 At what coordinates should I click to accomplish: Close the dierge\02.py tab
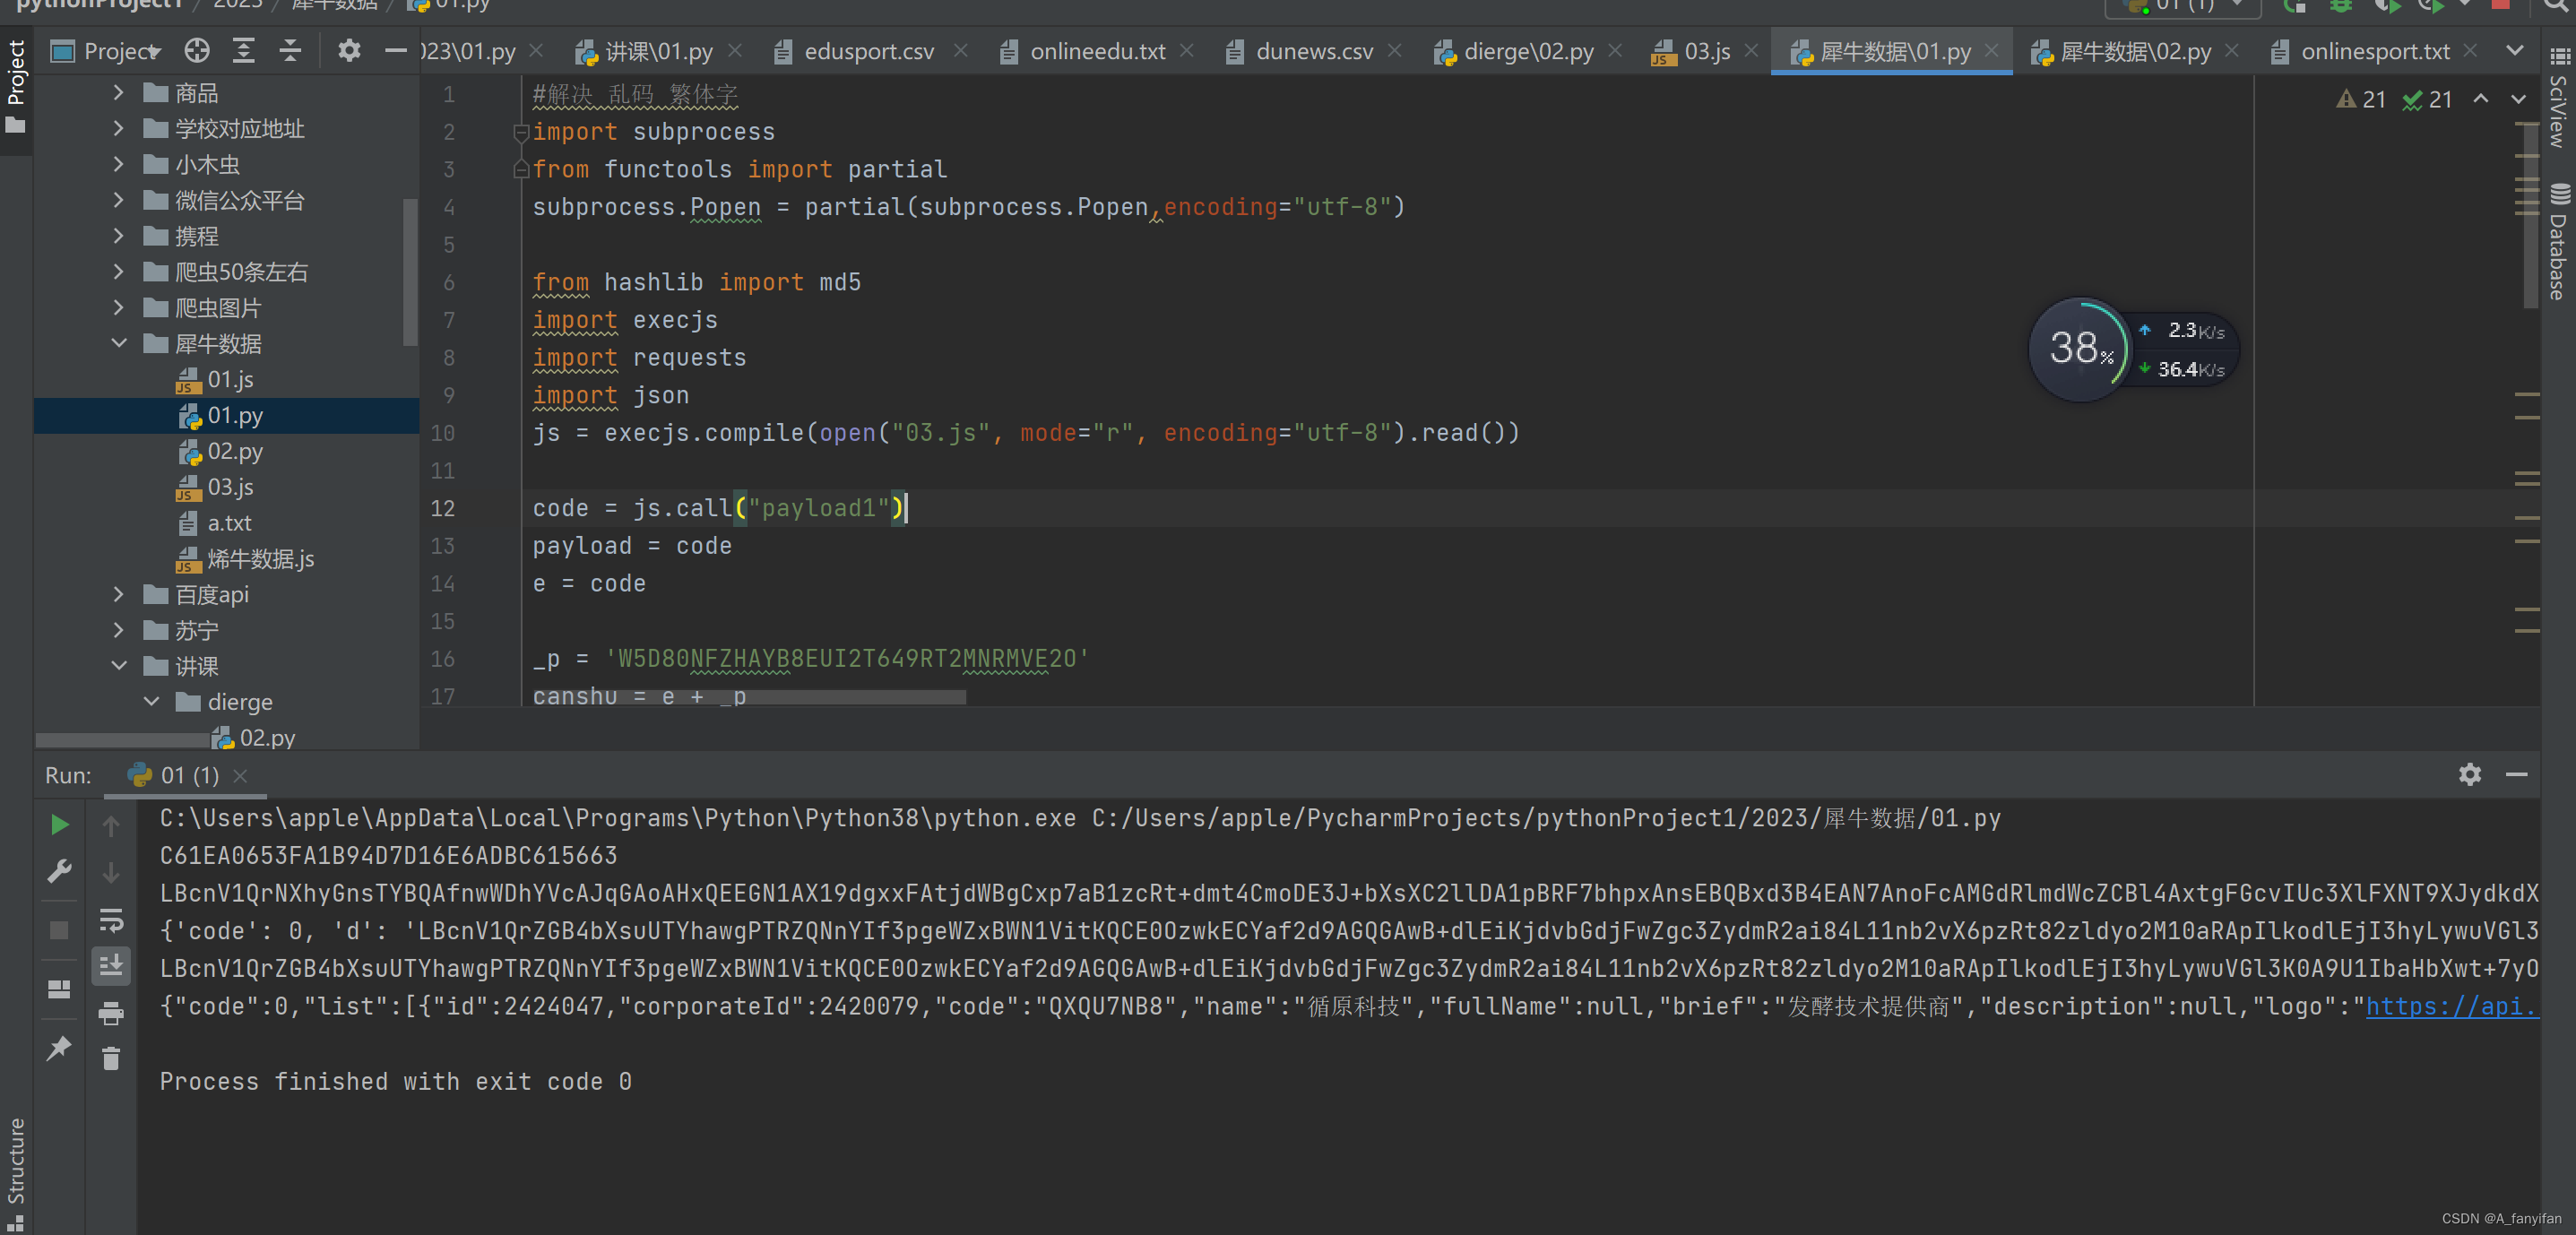click(1613, 50)
